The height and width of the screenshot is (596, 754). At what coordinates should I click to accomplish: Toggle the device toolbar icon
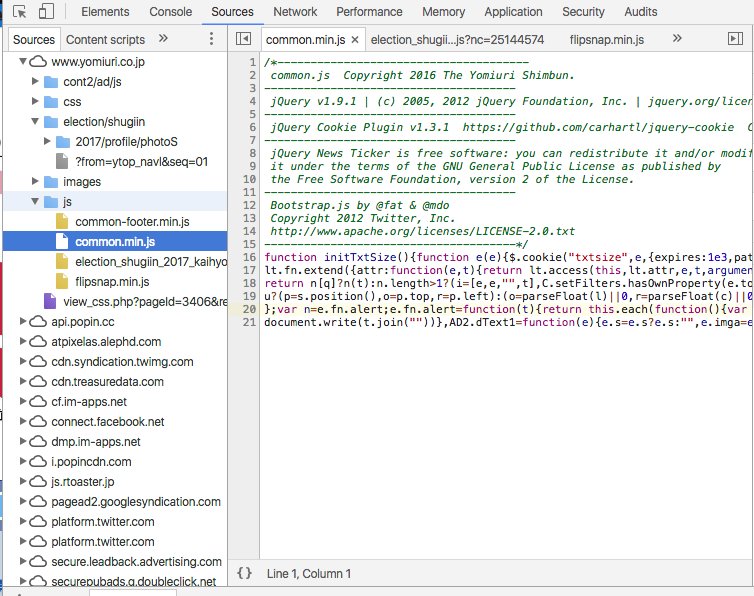point(46,12)
